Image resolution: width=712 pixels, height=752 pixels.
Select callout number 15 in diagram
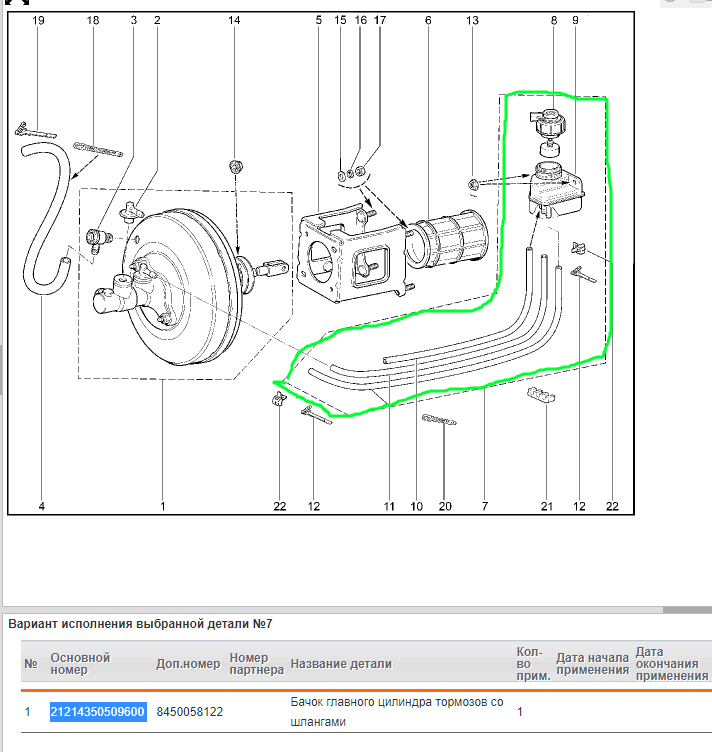(340, 21)
